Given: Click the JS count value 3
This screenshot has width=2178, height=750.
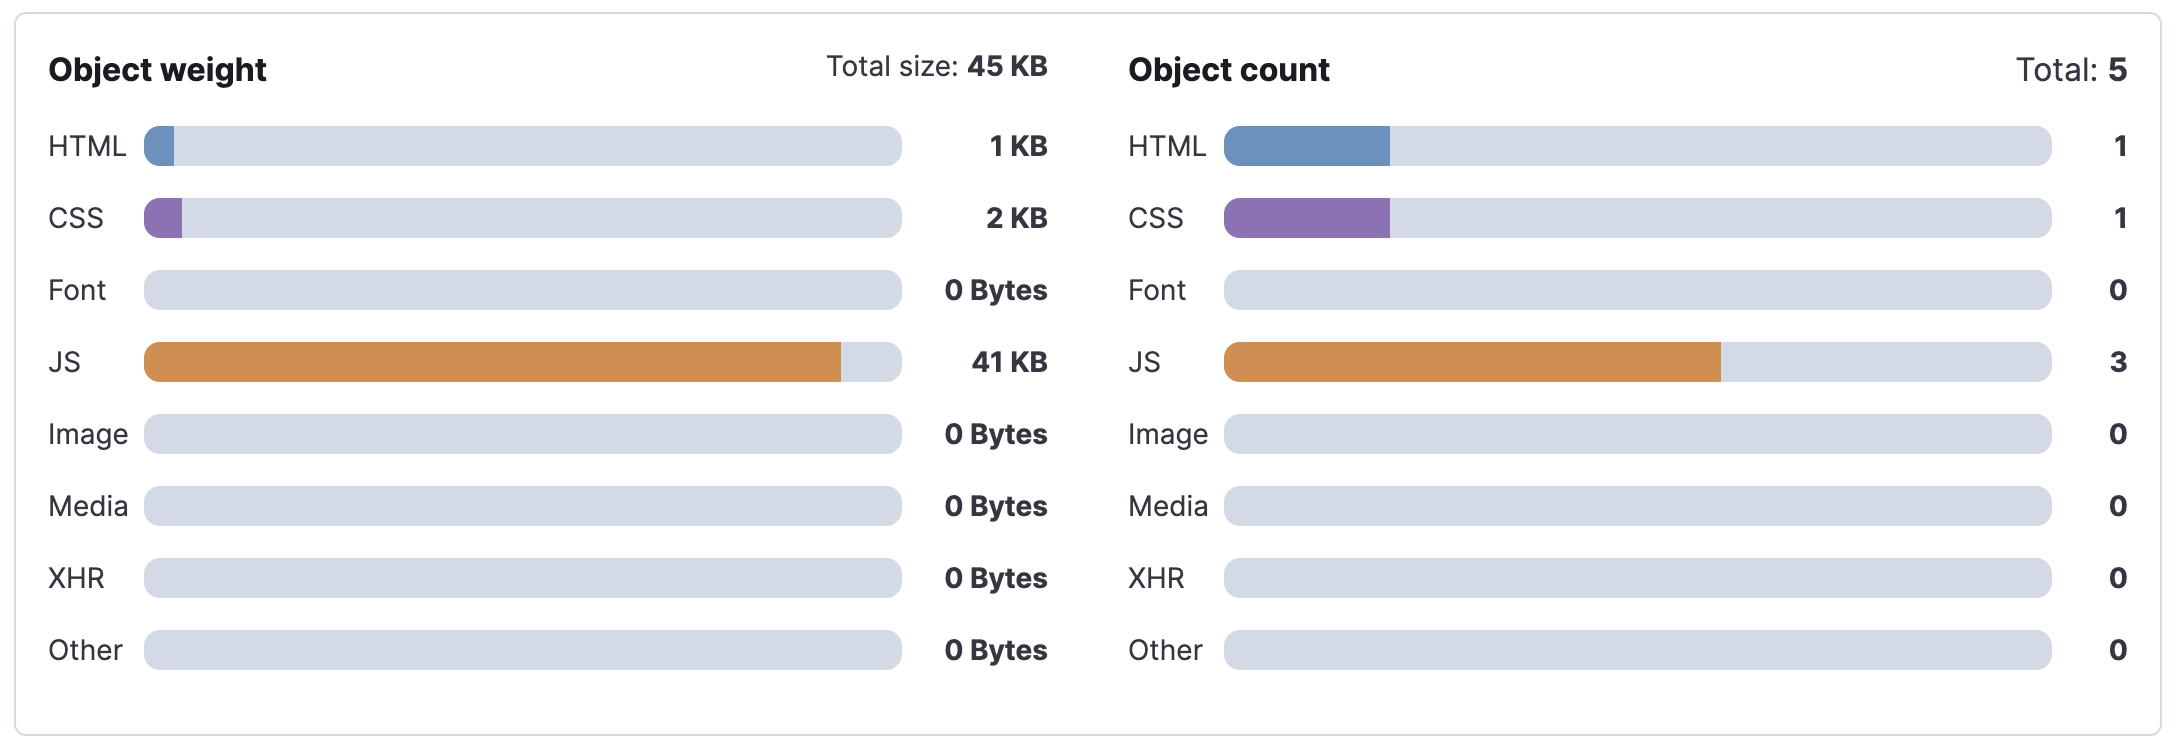Looking at the screenshot, I should click(2117, 362).
